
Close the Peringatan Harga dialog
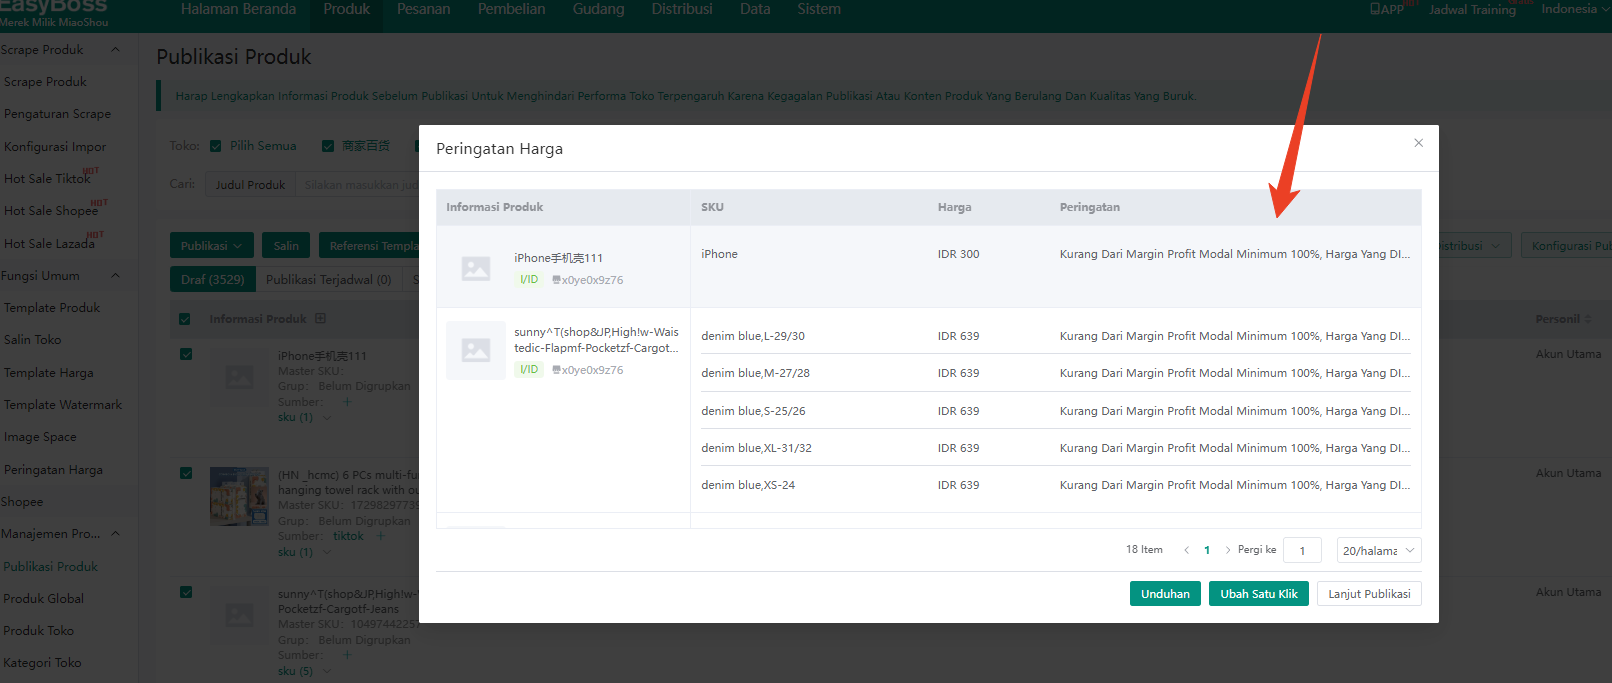(x=1418, y=143)
